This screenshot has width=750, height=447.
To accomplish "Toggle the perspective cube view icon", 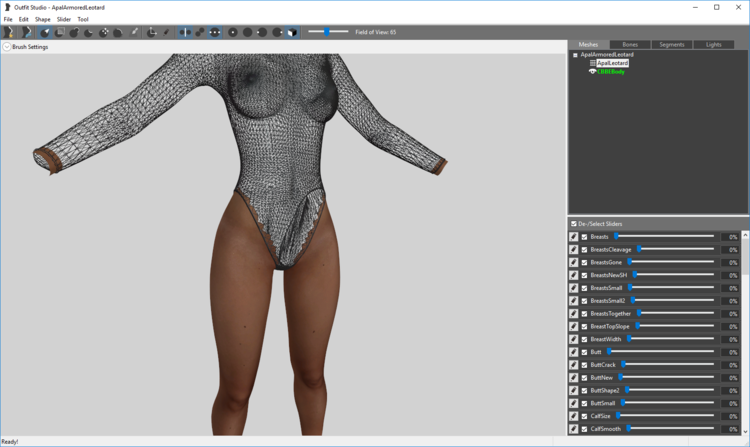I will tap(292, 32).
